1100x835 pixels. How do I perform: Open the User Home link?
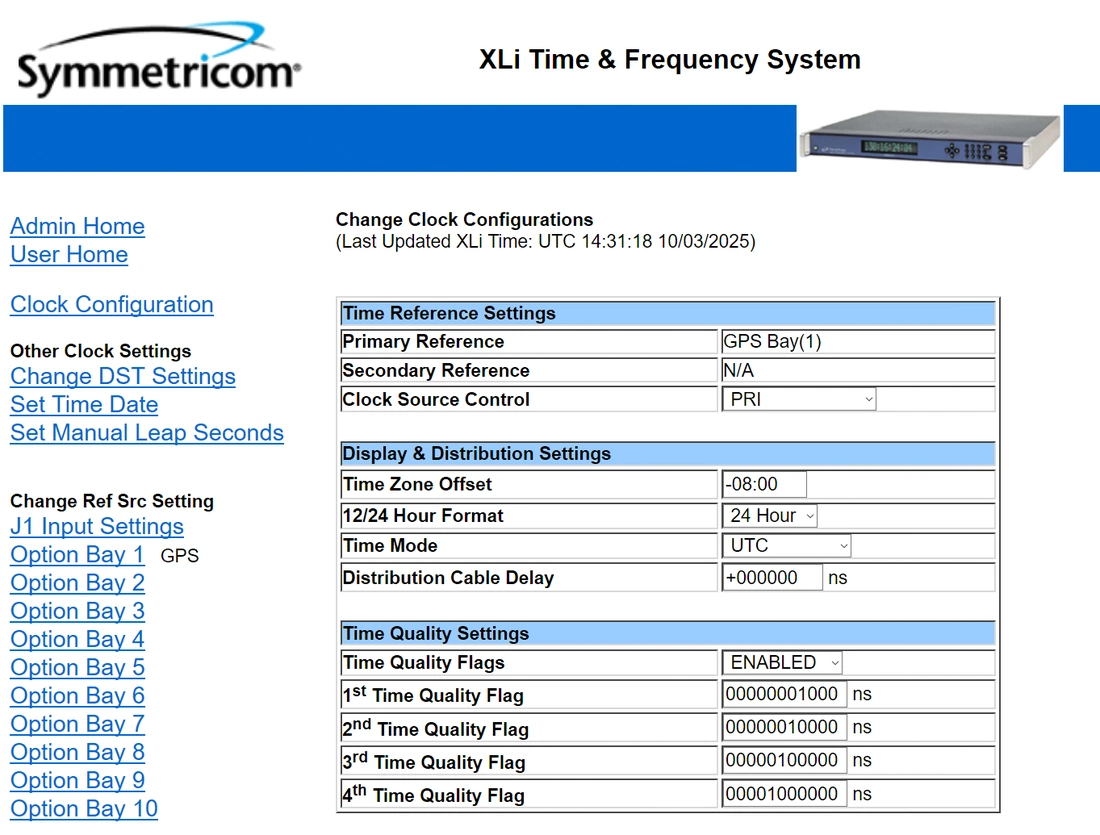pyautogui.click(x=69, y=255)
